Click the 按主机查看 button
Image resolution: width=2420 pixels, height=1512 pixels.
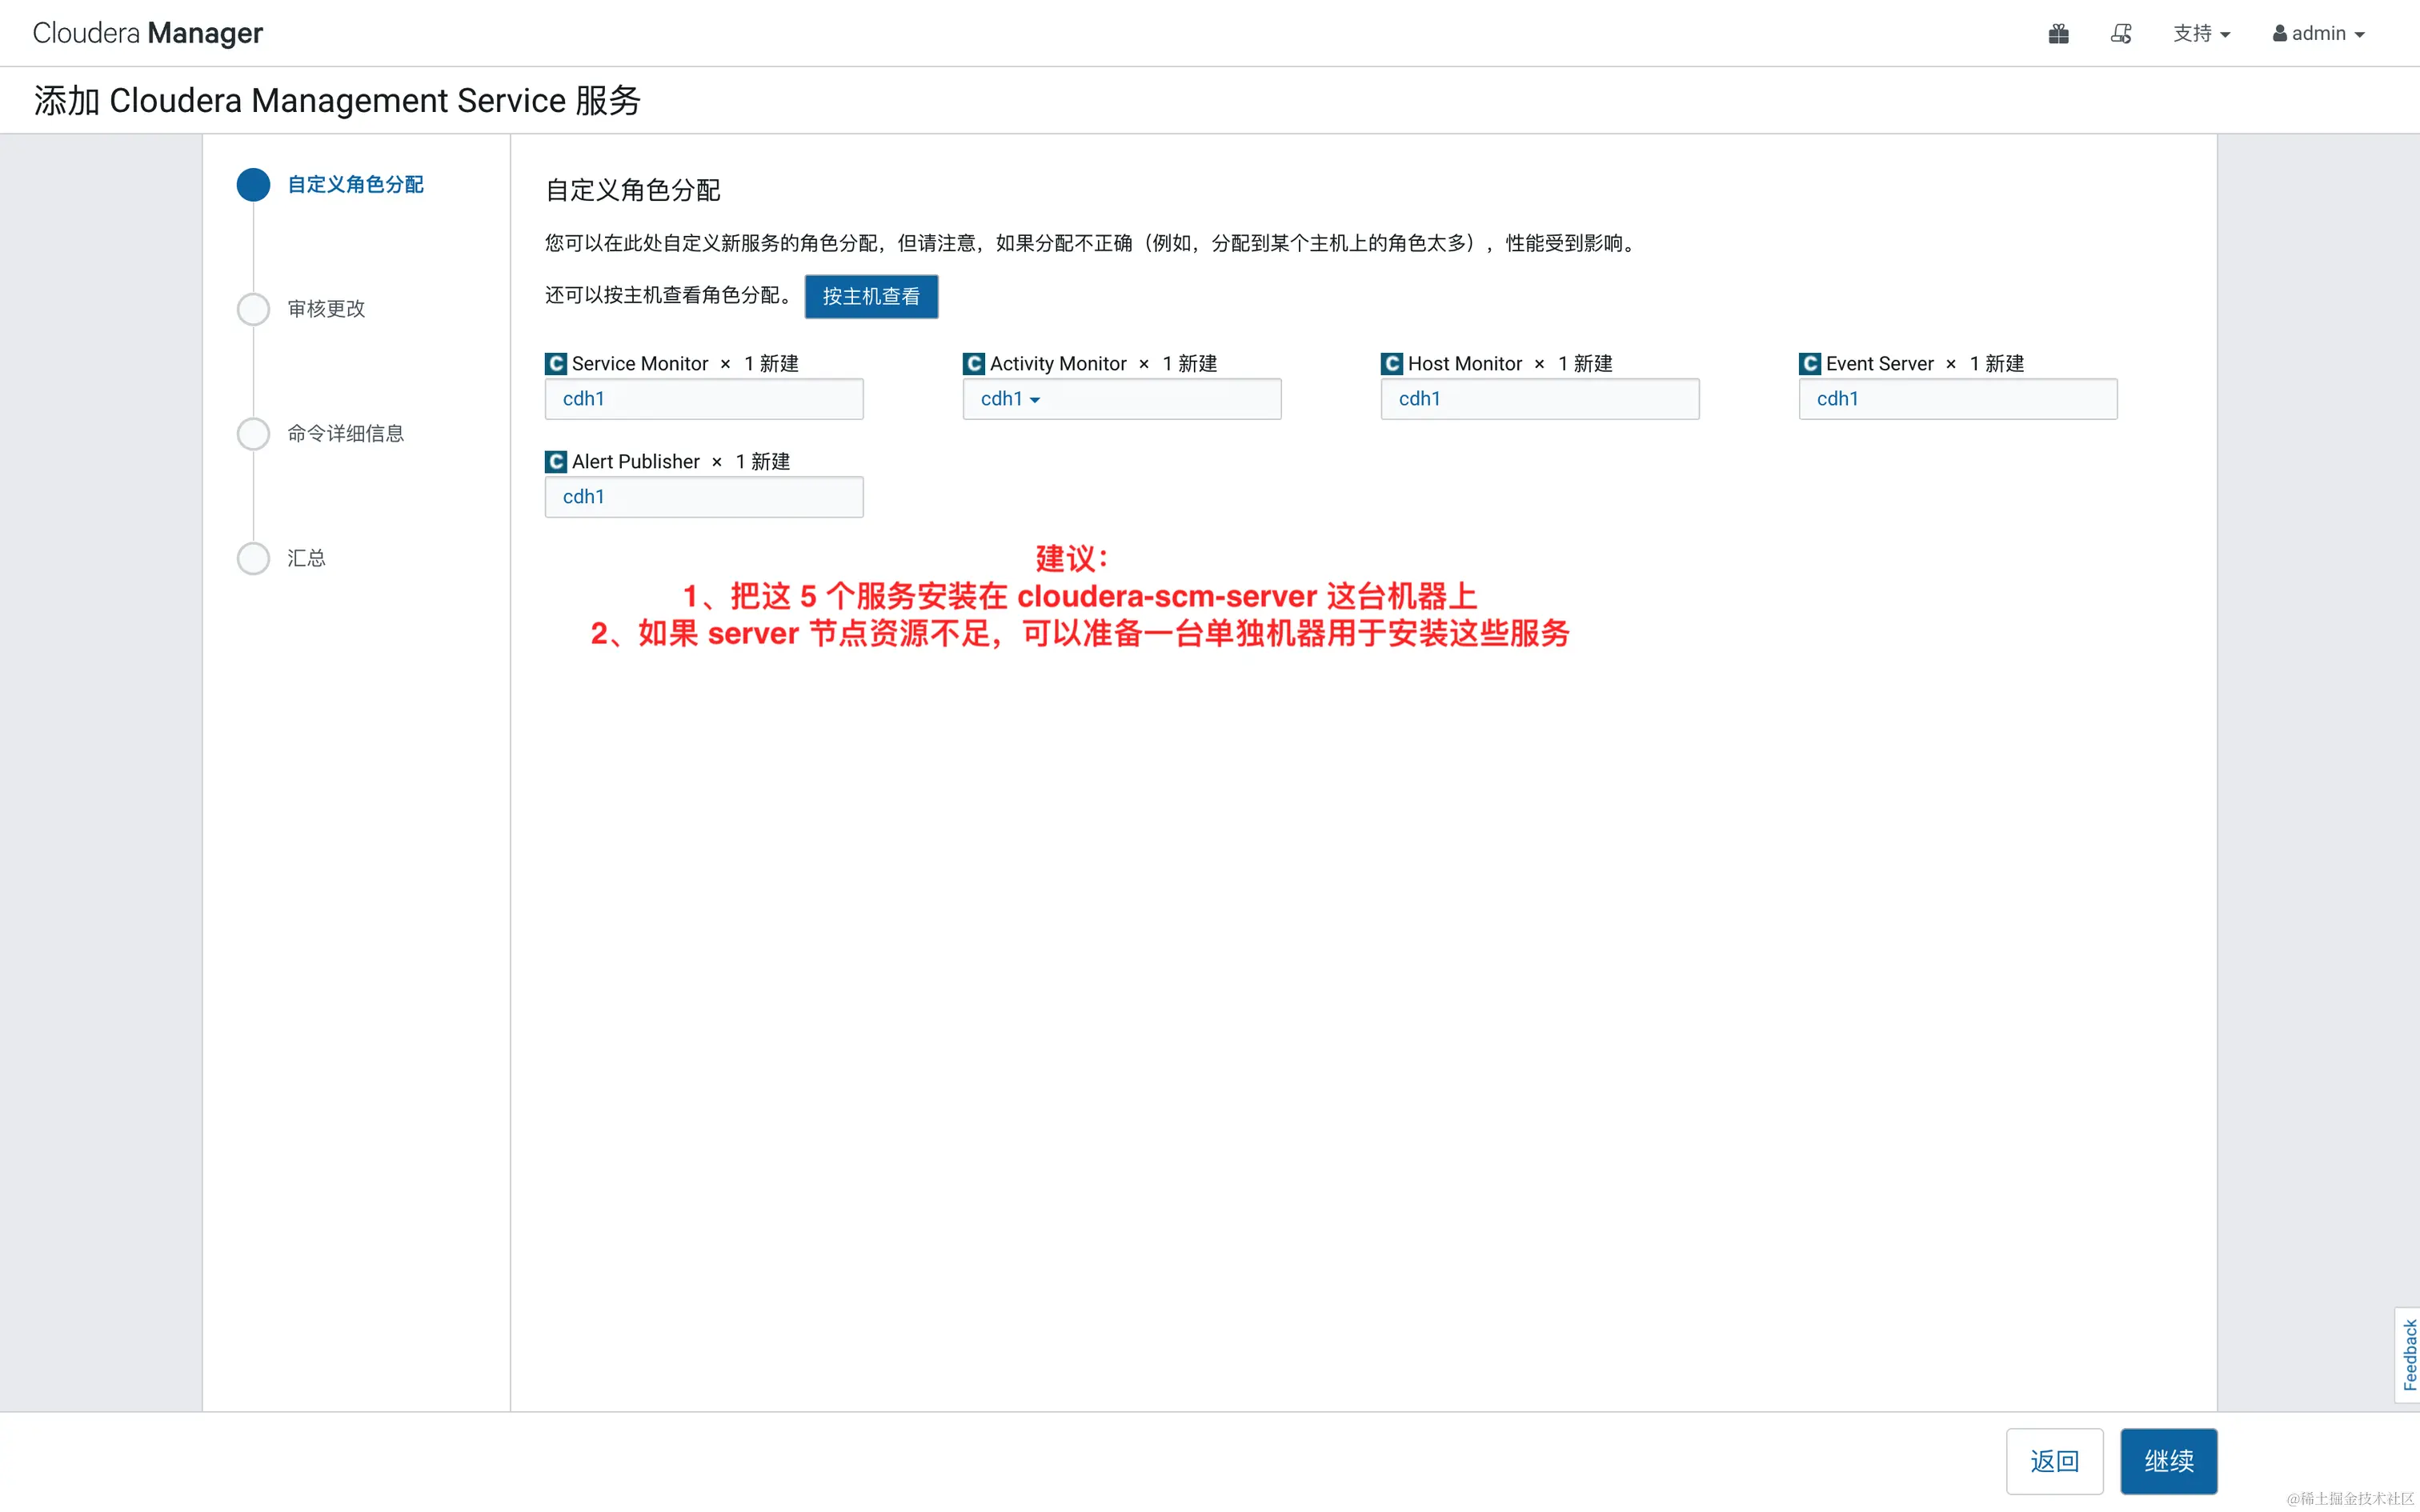(871, 296)
